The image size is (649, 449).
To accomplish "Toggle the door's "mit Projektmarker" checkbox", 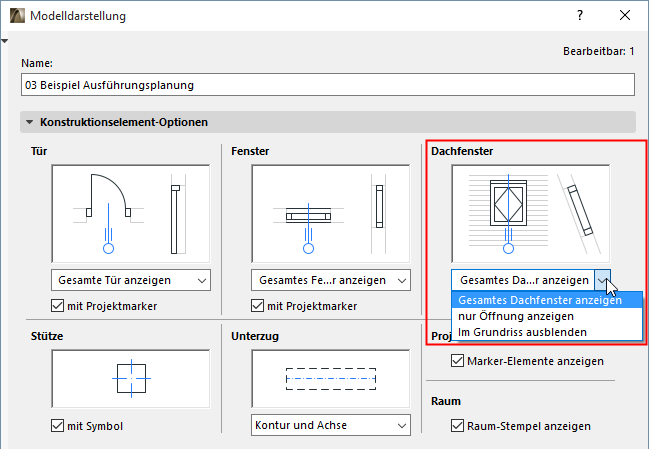I will (x=58, y=306).
